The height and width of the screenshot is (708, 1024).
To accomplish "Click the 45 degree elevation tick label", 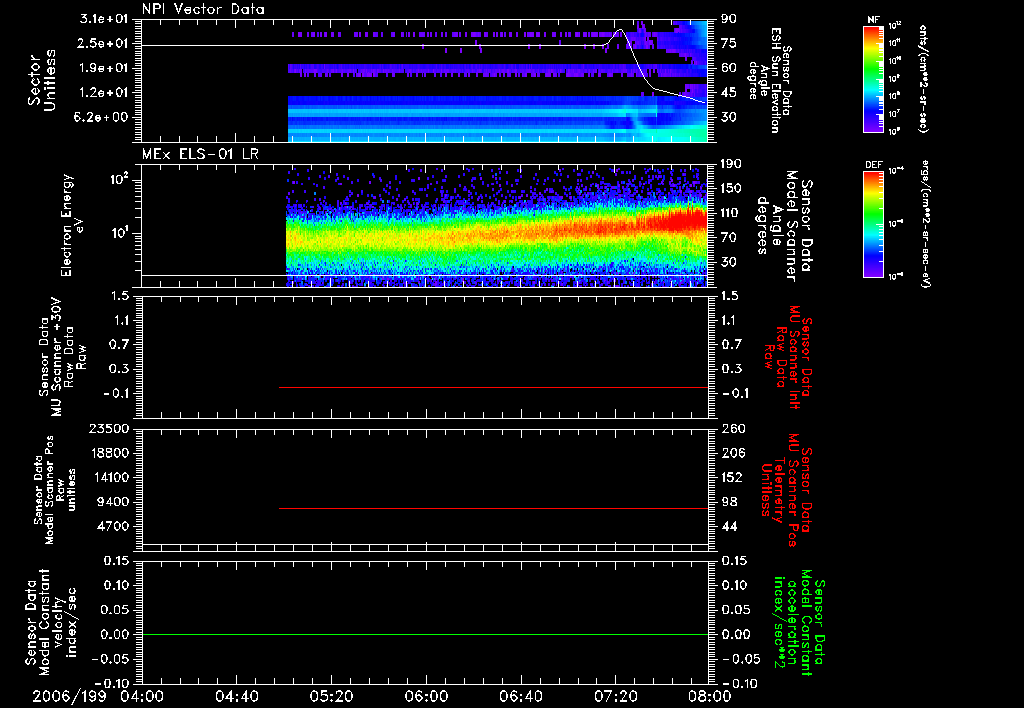I will point(729,93).
